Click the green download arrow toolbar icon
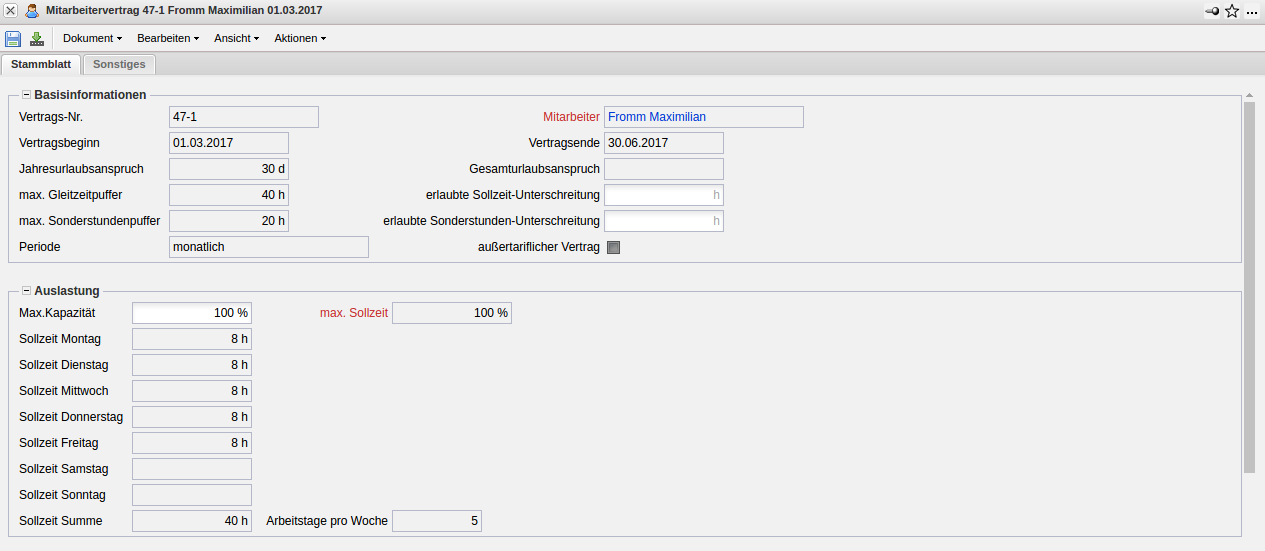Image resolution: width=1265 pixels, height=551 pixels. tap(37, 39)
